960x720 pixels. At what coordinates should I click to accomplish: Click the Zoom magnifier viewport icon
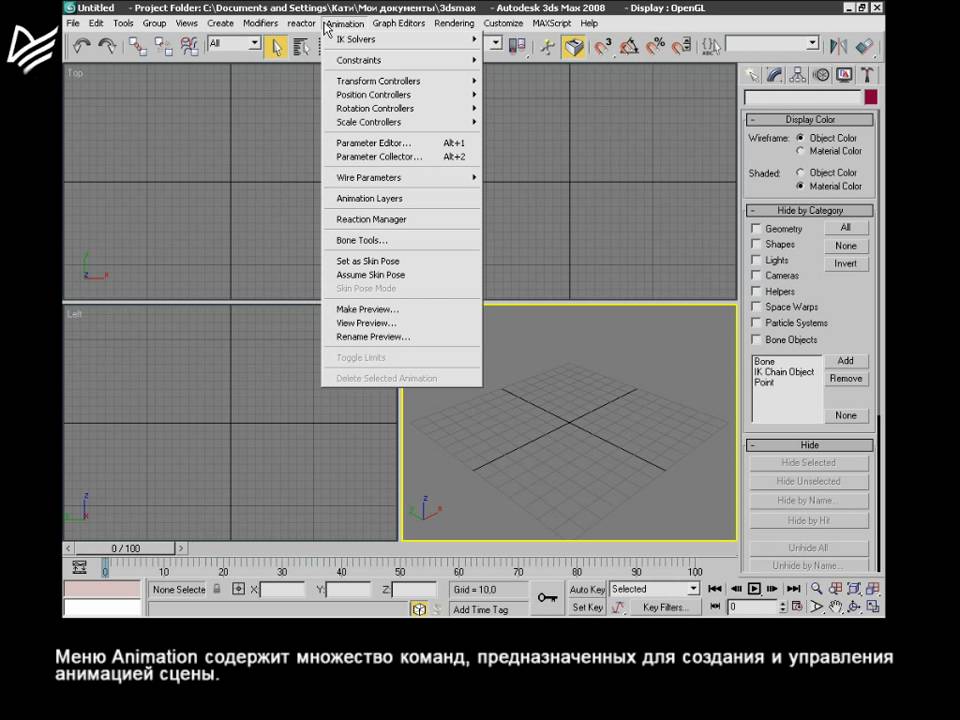pos(816,588)
